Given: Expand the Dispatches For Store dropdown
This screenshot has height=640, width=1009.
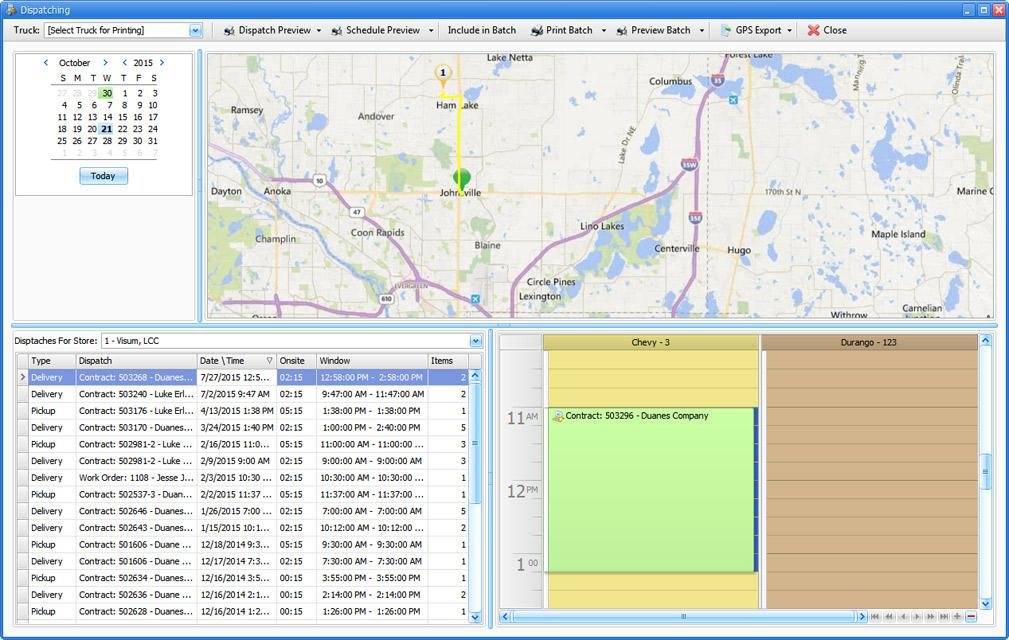Looking at the screenshot, I should pos(476,341).
